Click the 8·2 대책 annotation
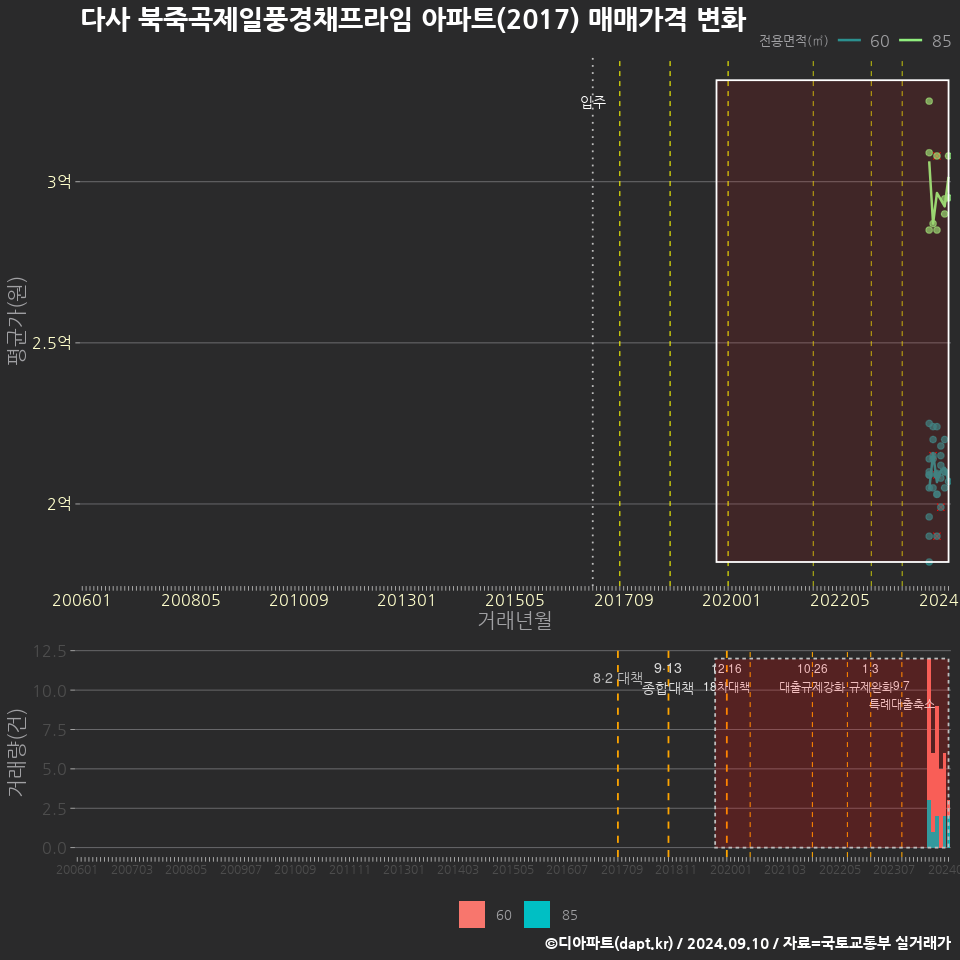 click(618, 678)
